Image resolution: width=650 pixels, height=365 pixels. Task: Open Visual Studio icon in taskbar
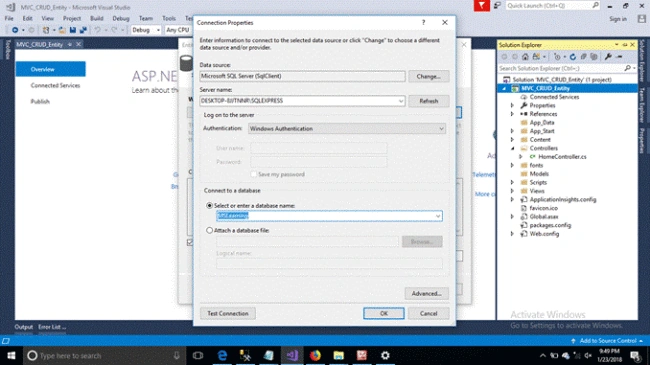[x=292, y=355]
